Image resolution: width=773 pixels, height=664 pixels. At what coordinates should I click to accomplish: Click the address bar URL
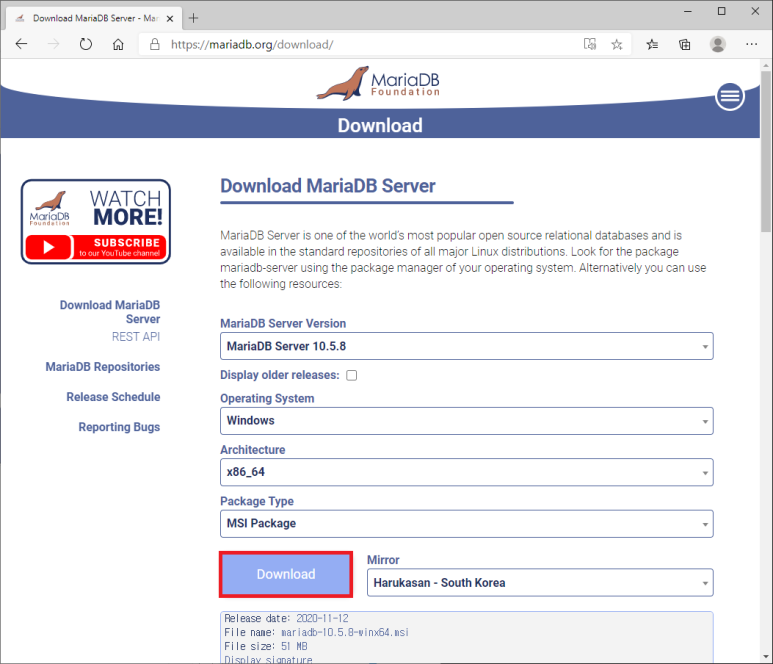(x=252, y=45)
